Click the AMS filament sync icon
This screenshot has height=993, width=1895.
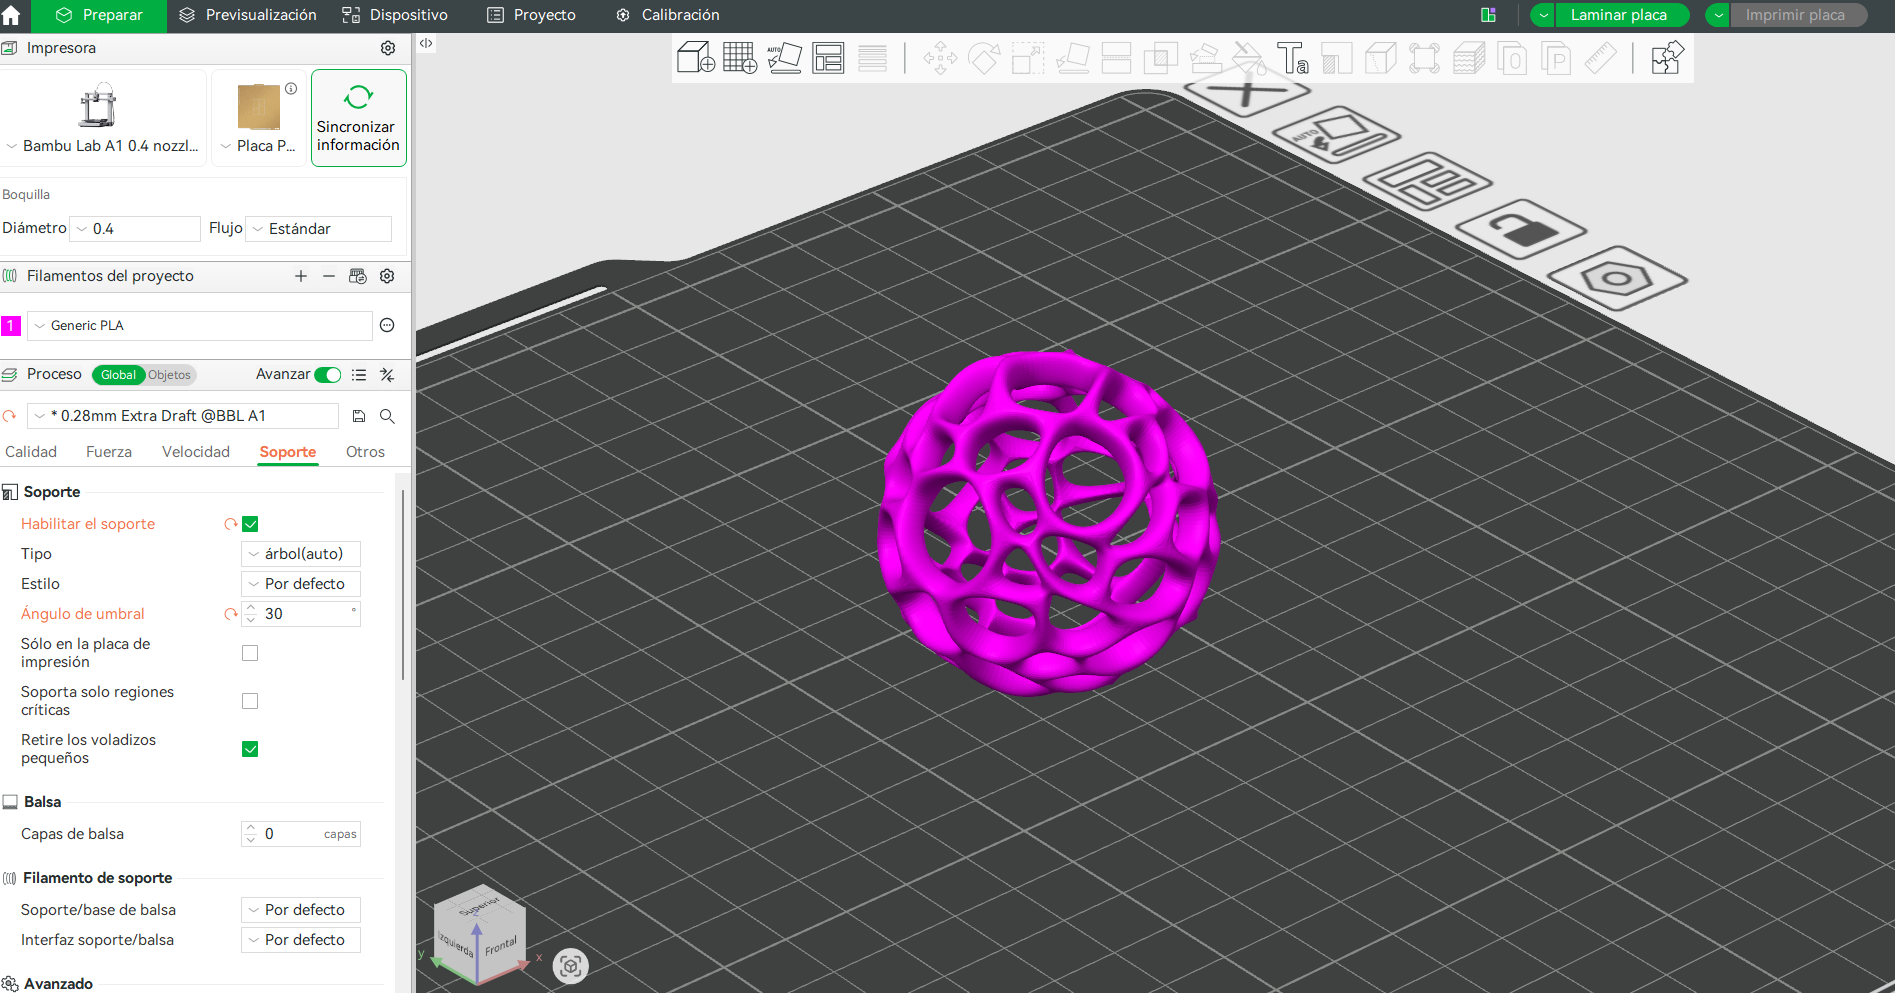(358, 276)
